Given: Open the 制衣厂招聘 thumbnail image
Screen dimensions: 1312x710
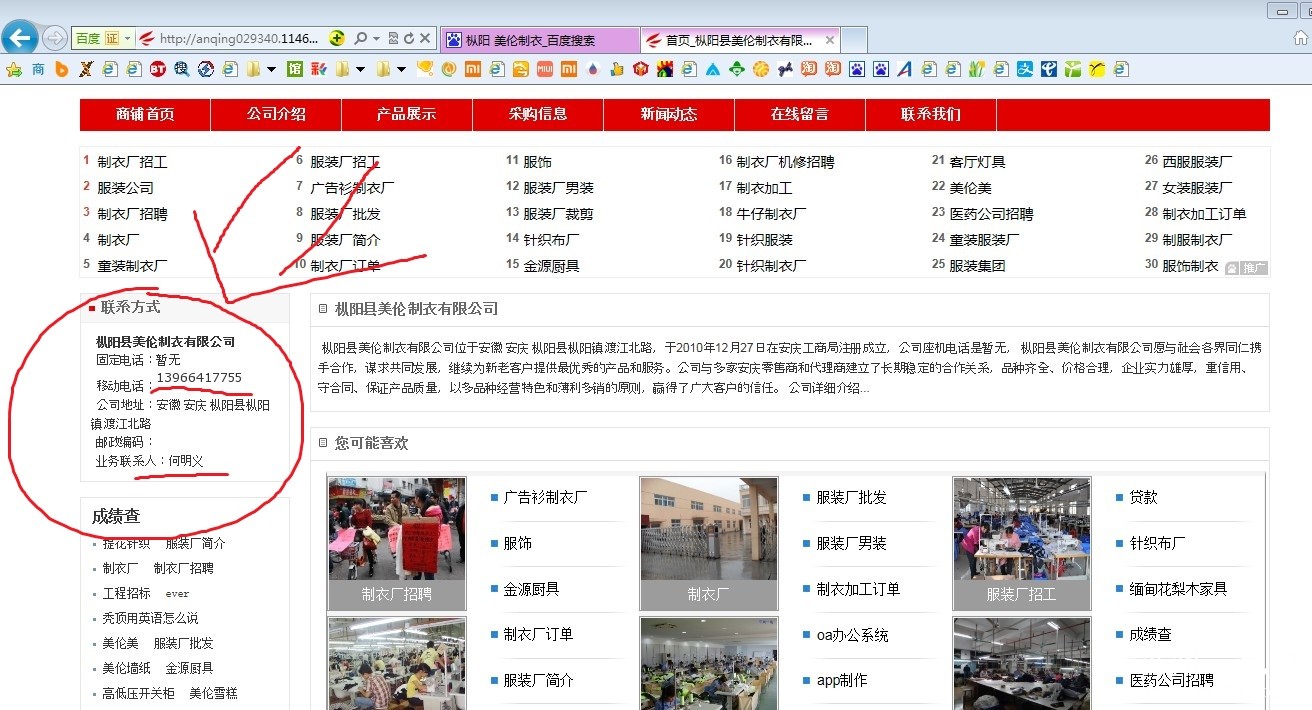Looking at the screenshot, I should [397, 544].
